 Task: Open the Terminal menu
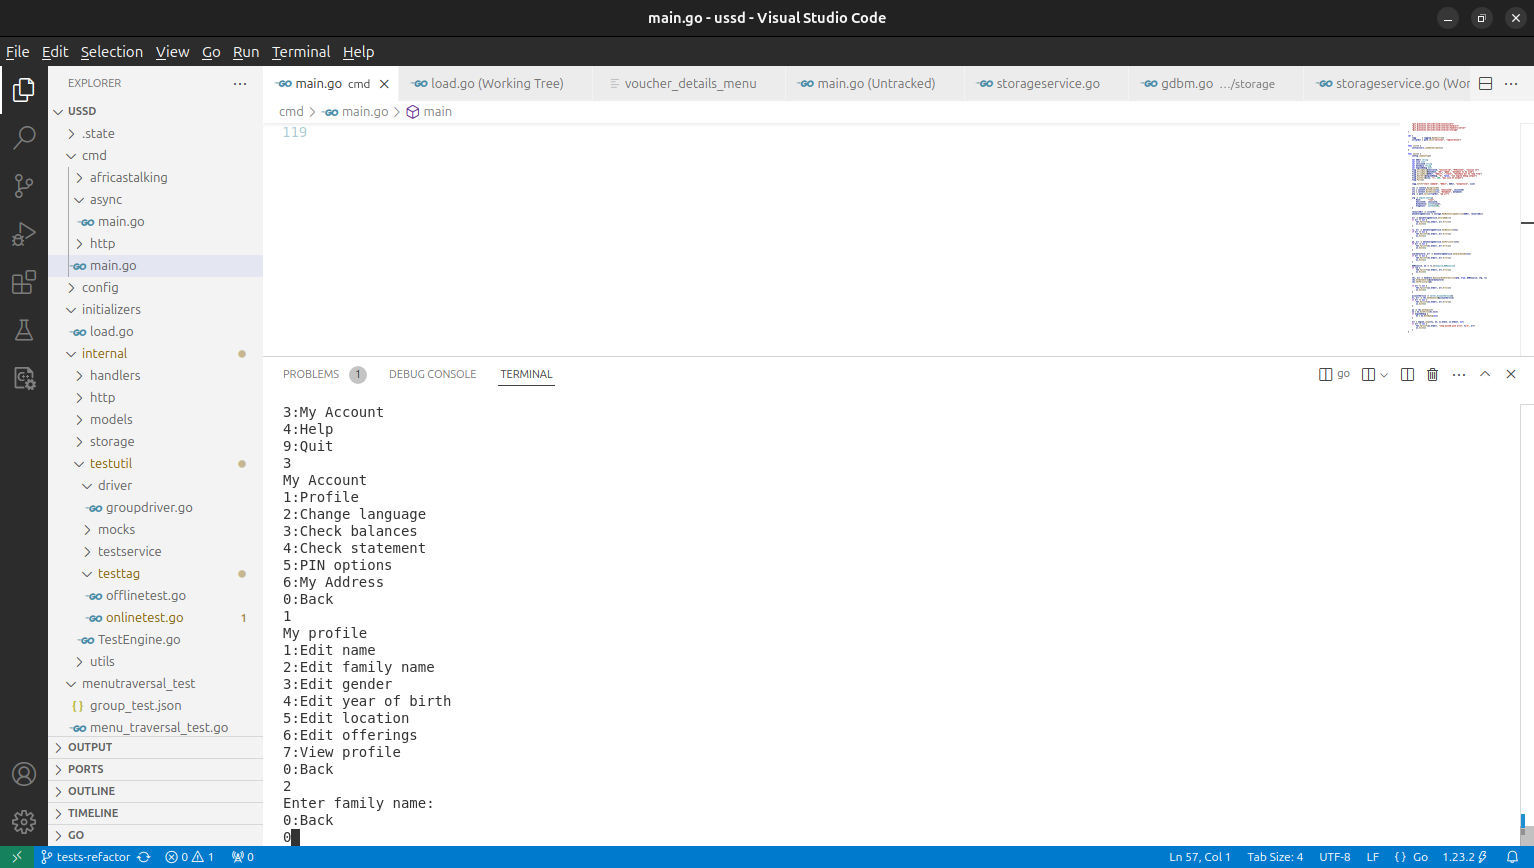point(300,52)
